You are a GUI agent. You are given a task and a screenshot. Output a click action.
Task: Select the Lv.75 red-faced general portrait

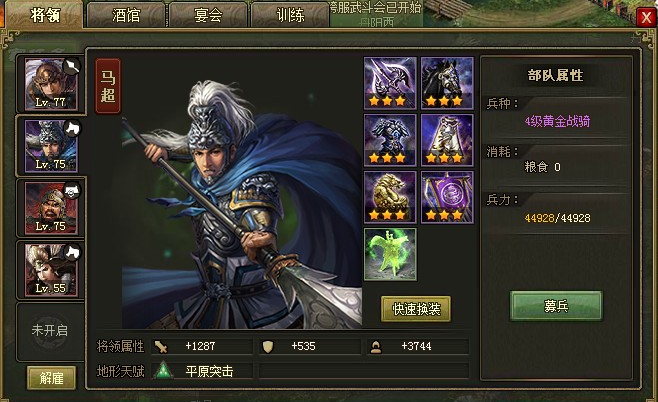point(51,208)
